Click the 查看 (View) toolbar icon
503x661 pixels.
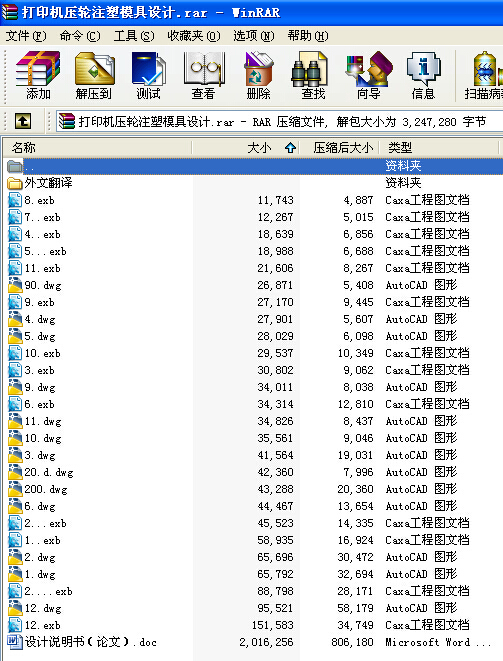click(x=204, y=75)
